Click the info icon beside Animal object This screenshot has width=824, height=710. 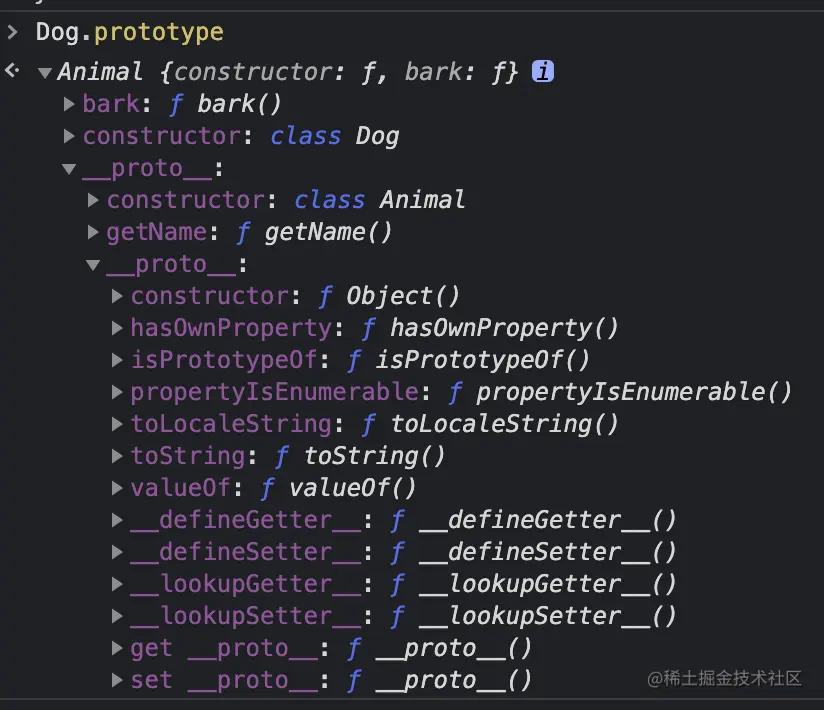click(x=543, y=72)
